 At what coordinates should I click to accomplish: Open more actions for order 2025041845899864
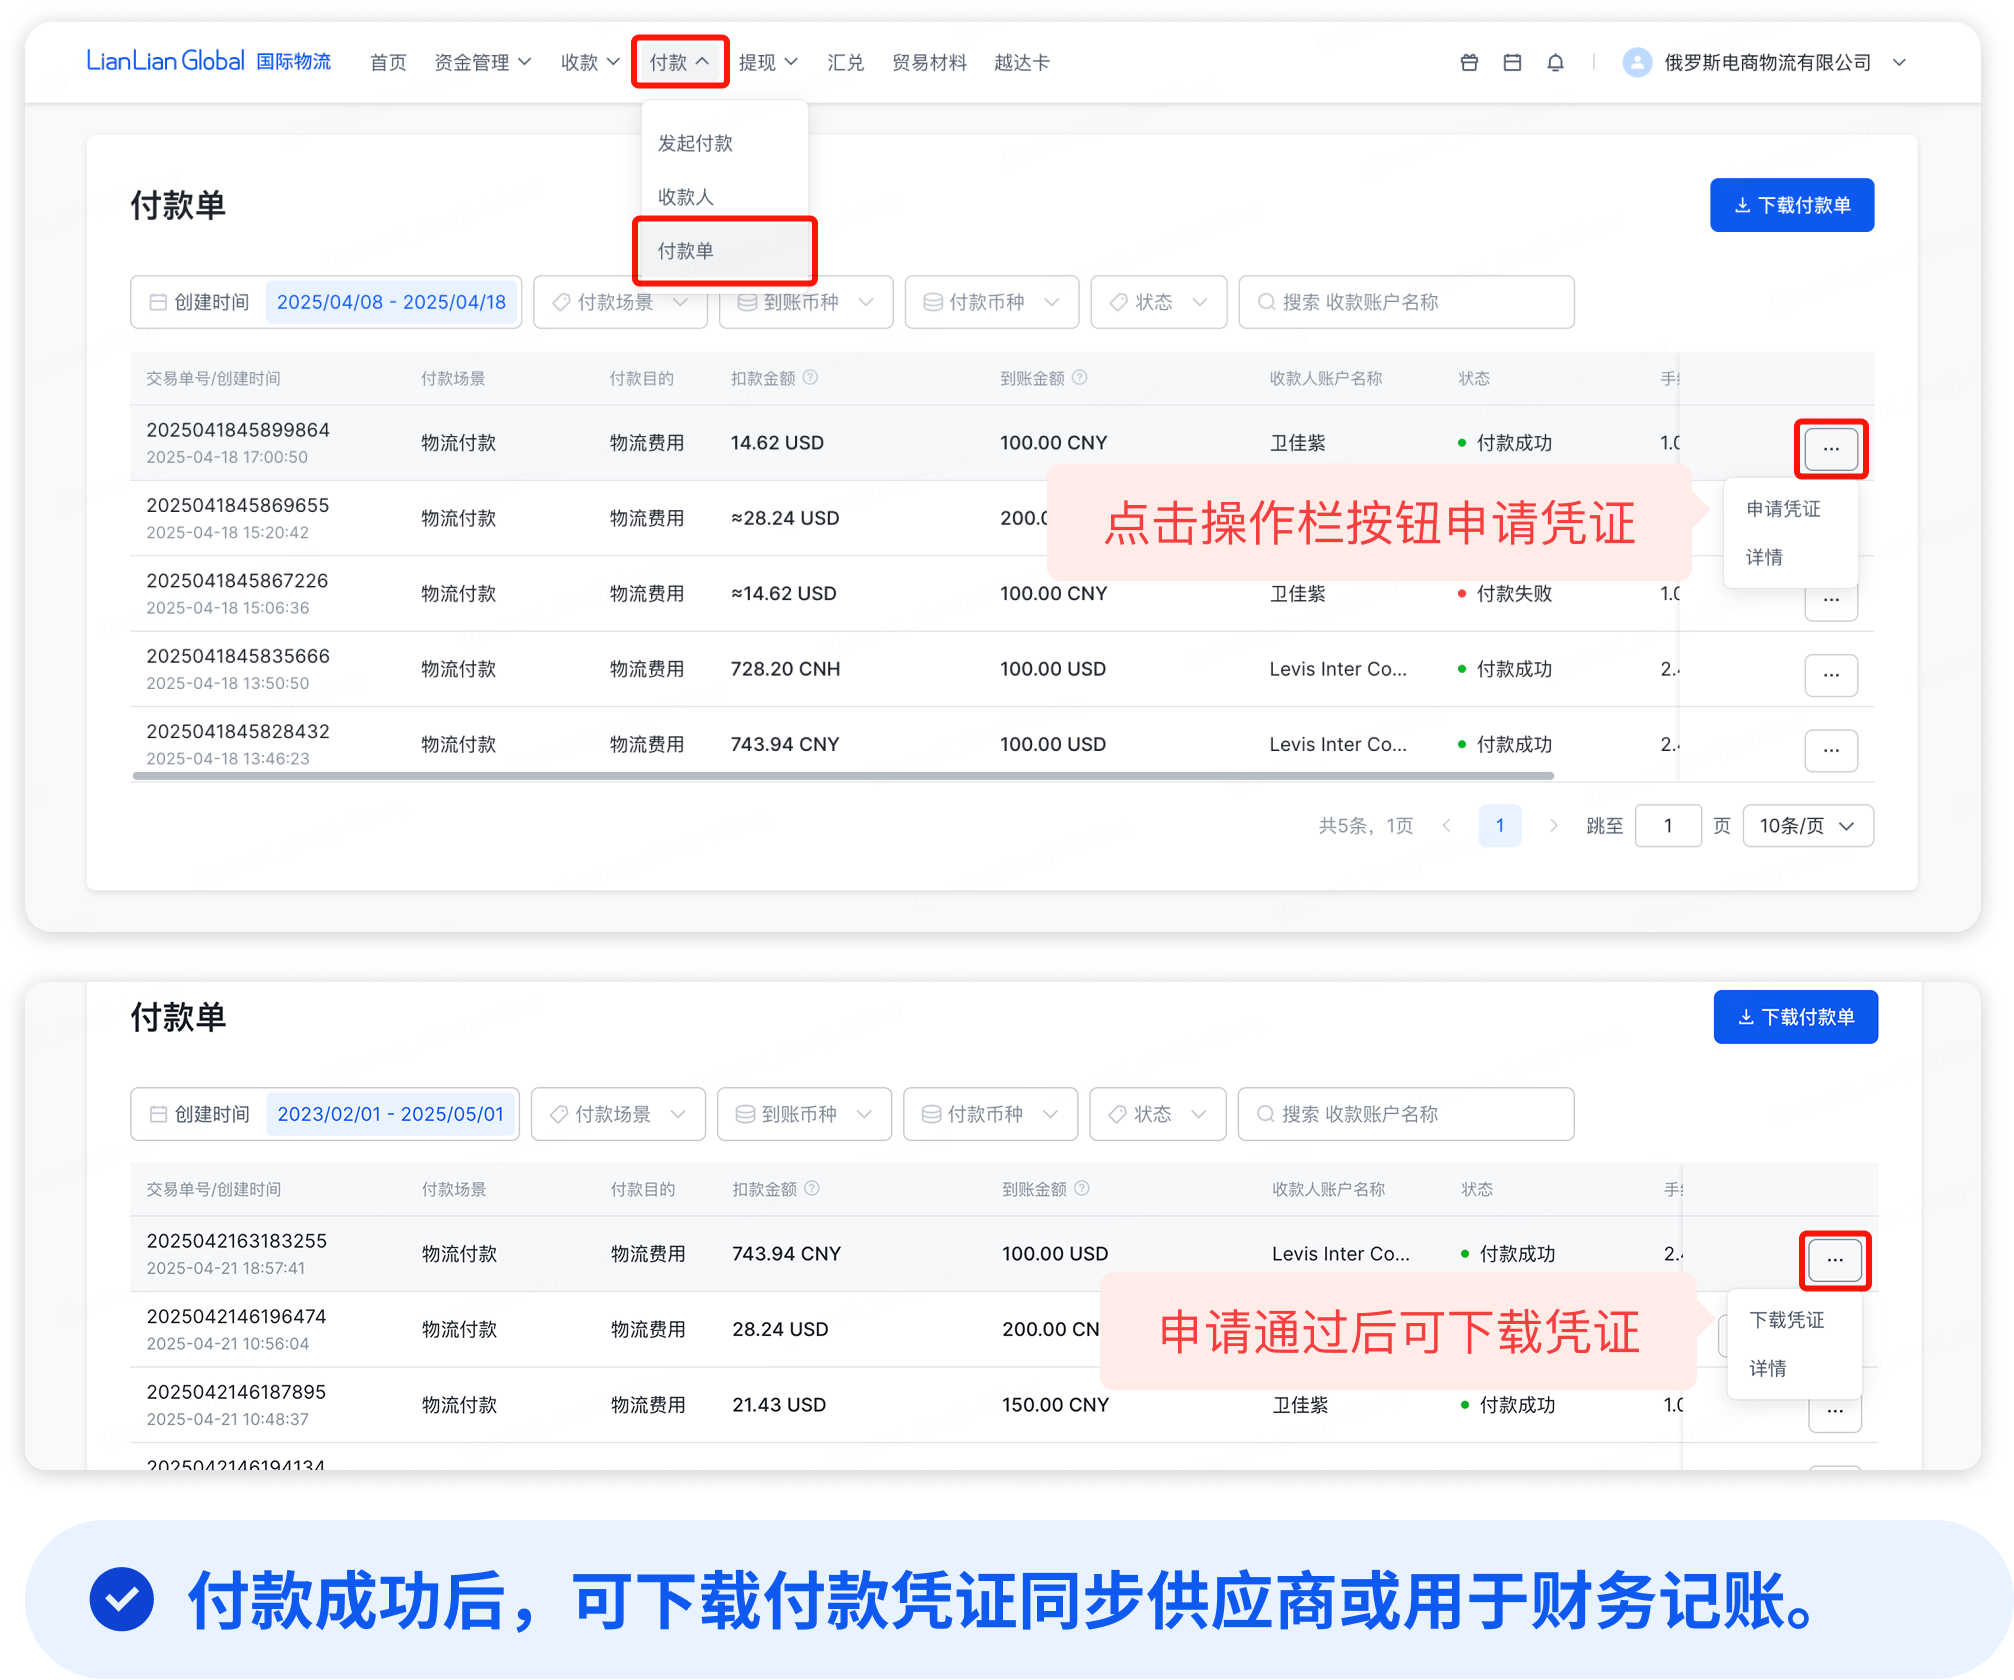pyautogui.click(x=1831, y=449)
